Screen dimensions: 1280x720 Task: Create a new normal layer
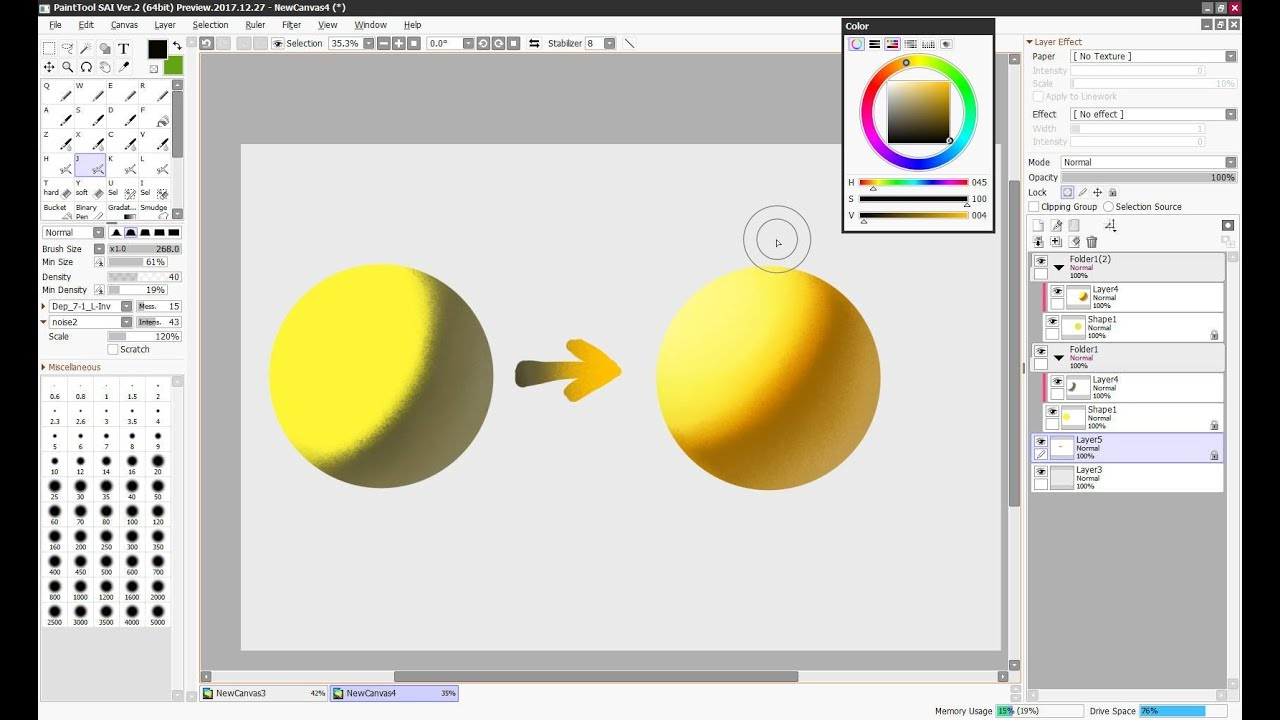coord(1038,226)
